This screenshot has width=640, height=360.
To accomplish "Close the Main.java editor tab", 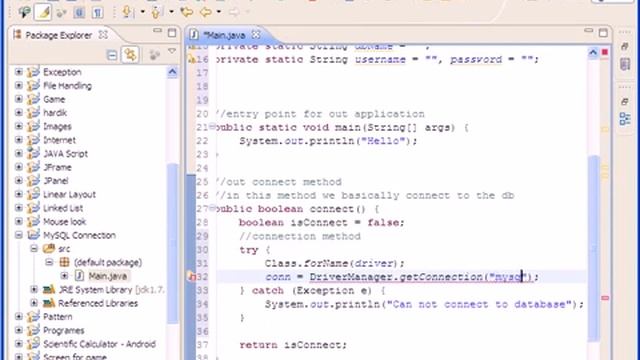I will [x=256, y=35].
